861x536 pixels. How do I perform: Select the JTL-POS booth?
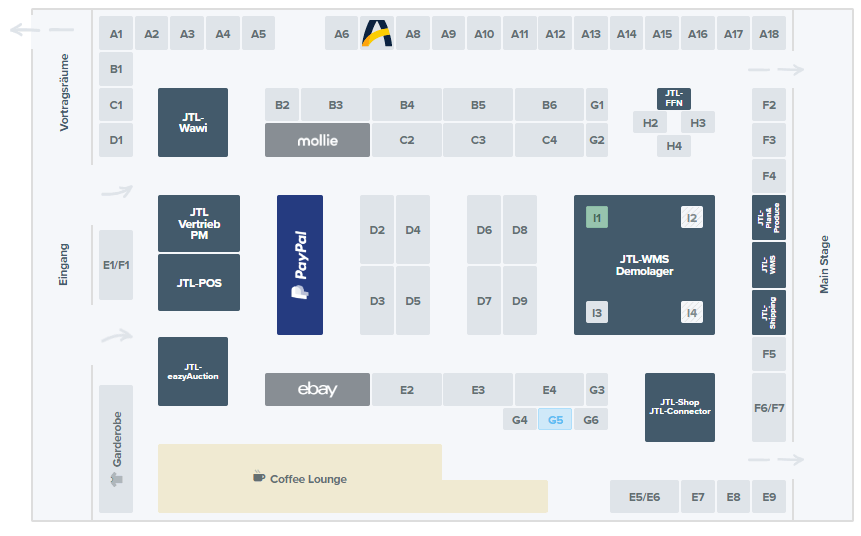tap(199, 283)
